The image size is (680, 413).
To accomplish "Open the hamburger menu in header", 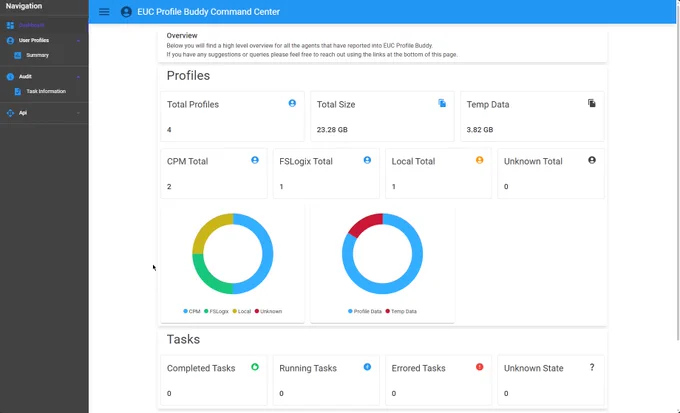I will point(104,12).
